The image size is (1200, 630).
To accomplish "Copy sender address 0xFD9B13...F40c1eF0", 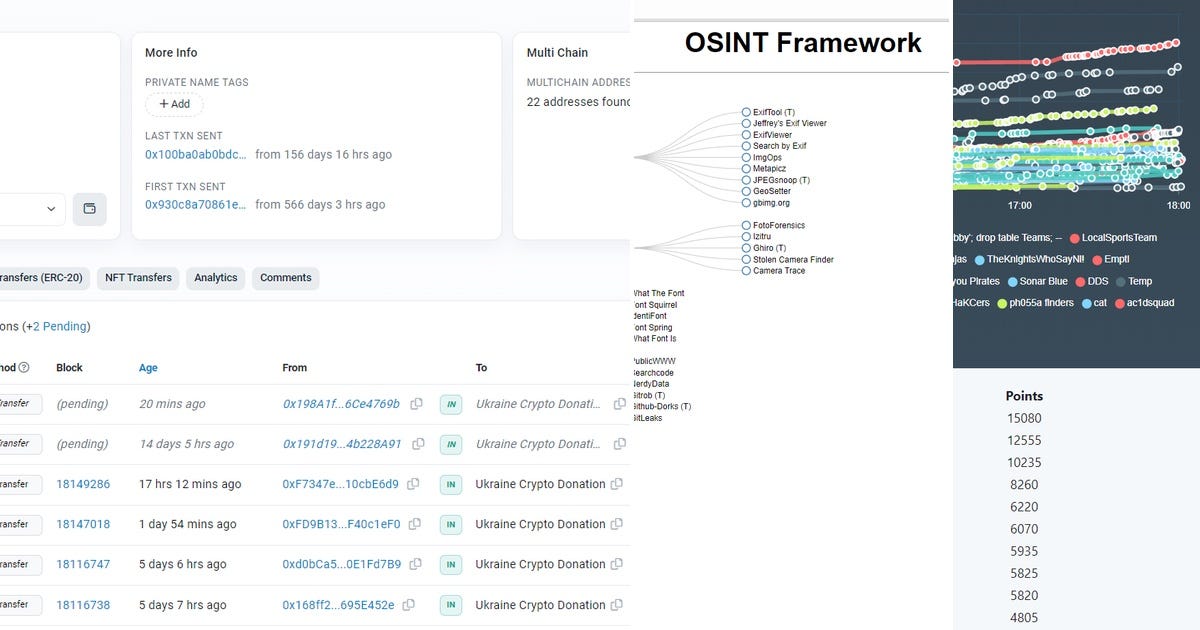I will click(416, 524).
